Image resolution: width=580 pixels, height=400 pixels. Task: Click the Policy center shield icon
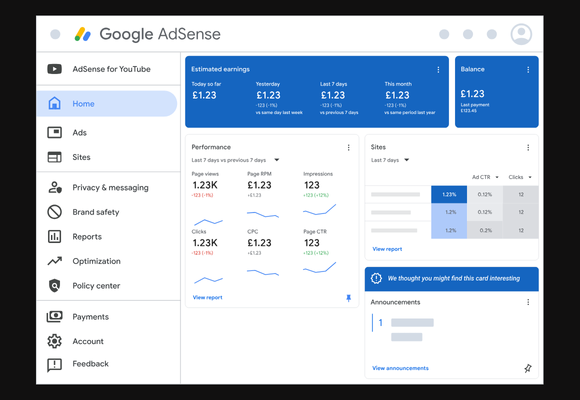(54, 285)
